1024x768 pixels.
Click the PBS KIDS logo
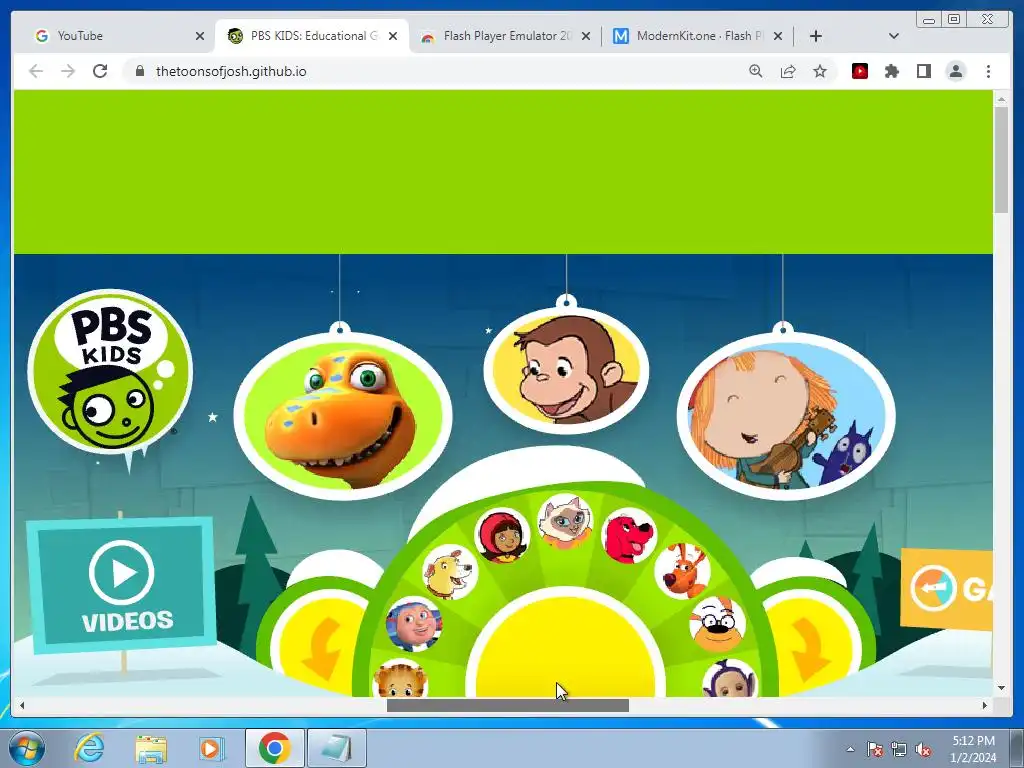coord(110,371)
